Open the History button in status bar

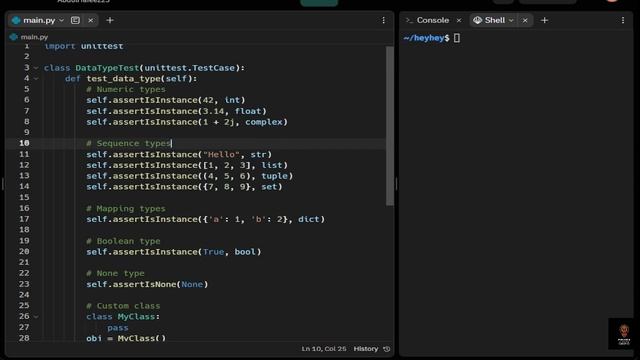coord(366,349)
